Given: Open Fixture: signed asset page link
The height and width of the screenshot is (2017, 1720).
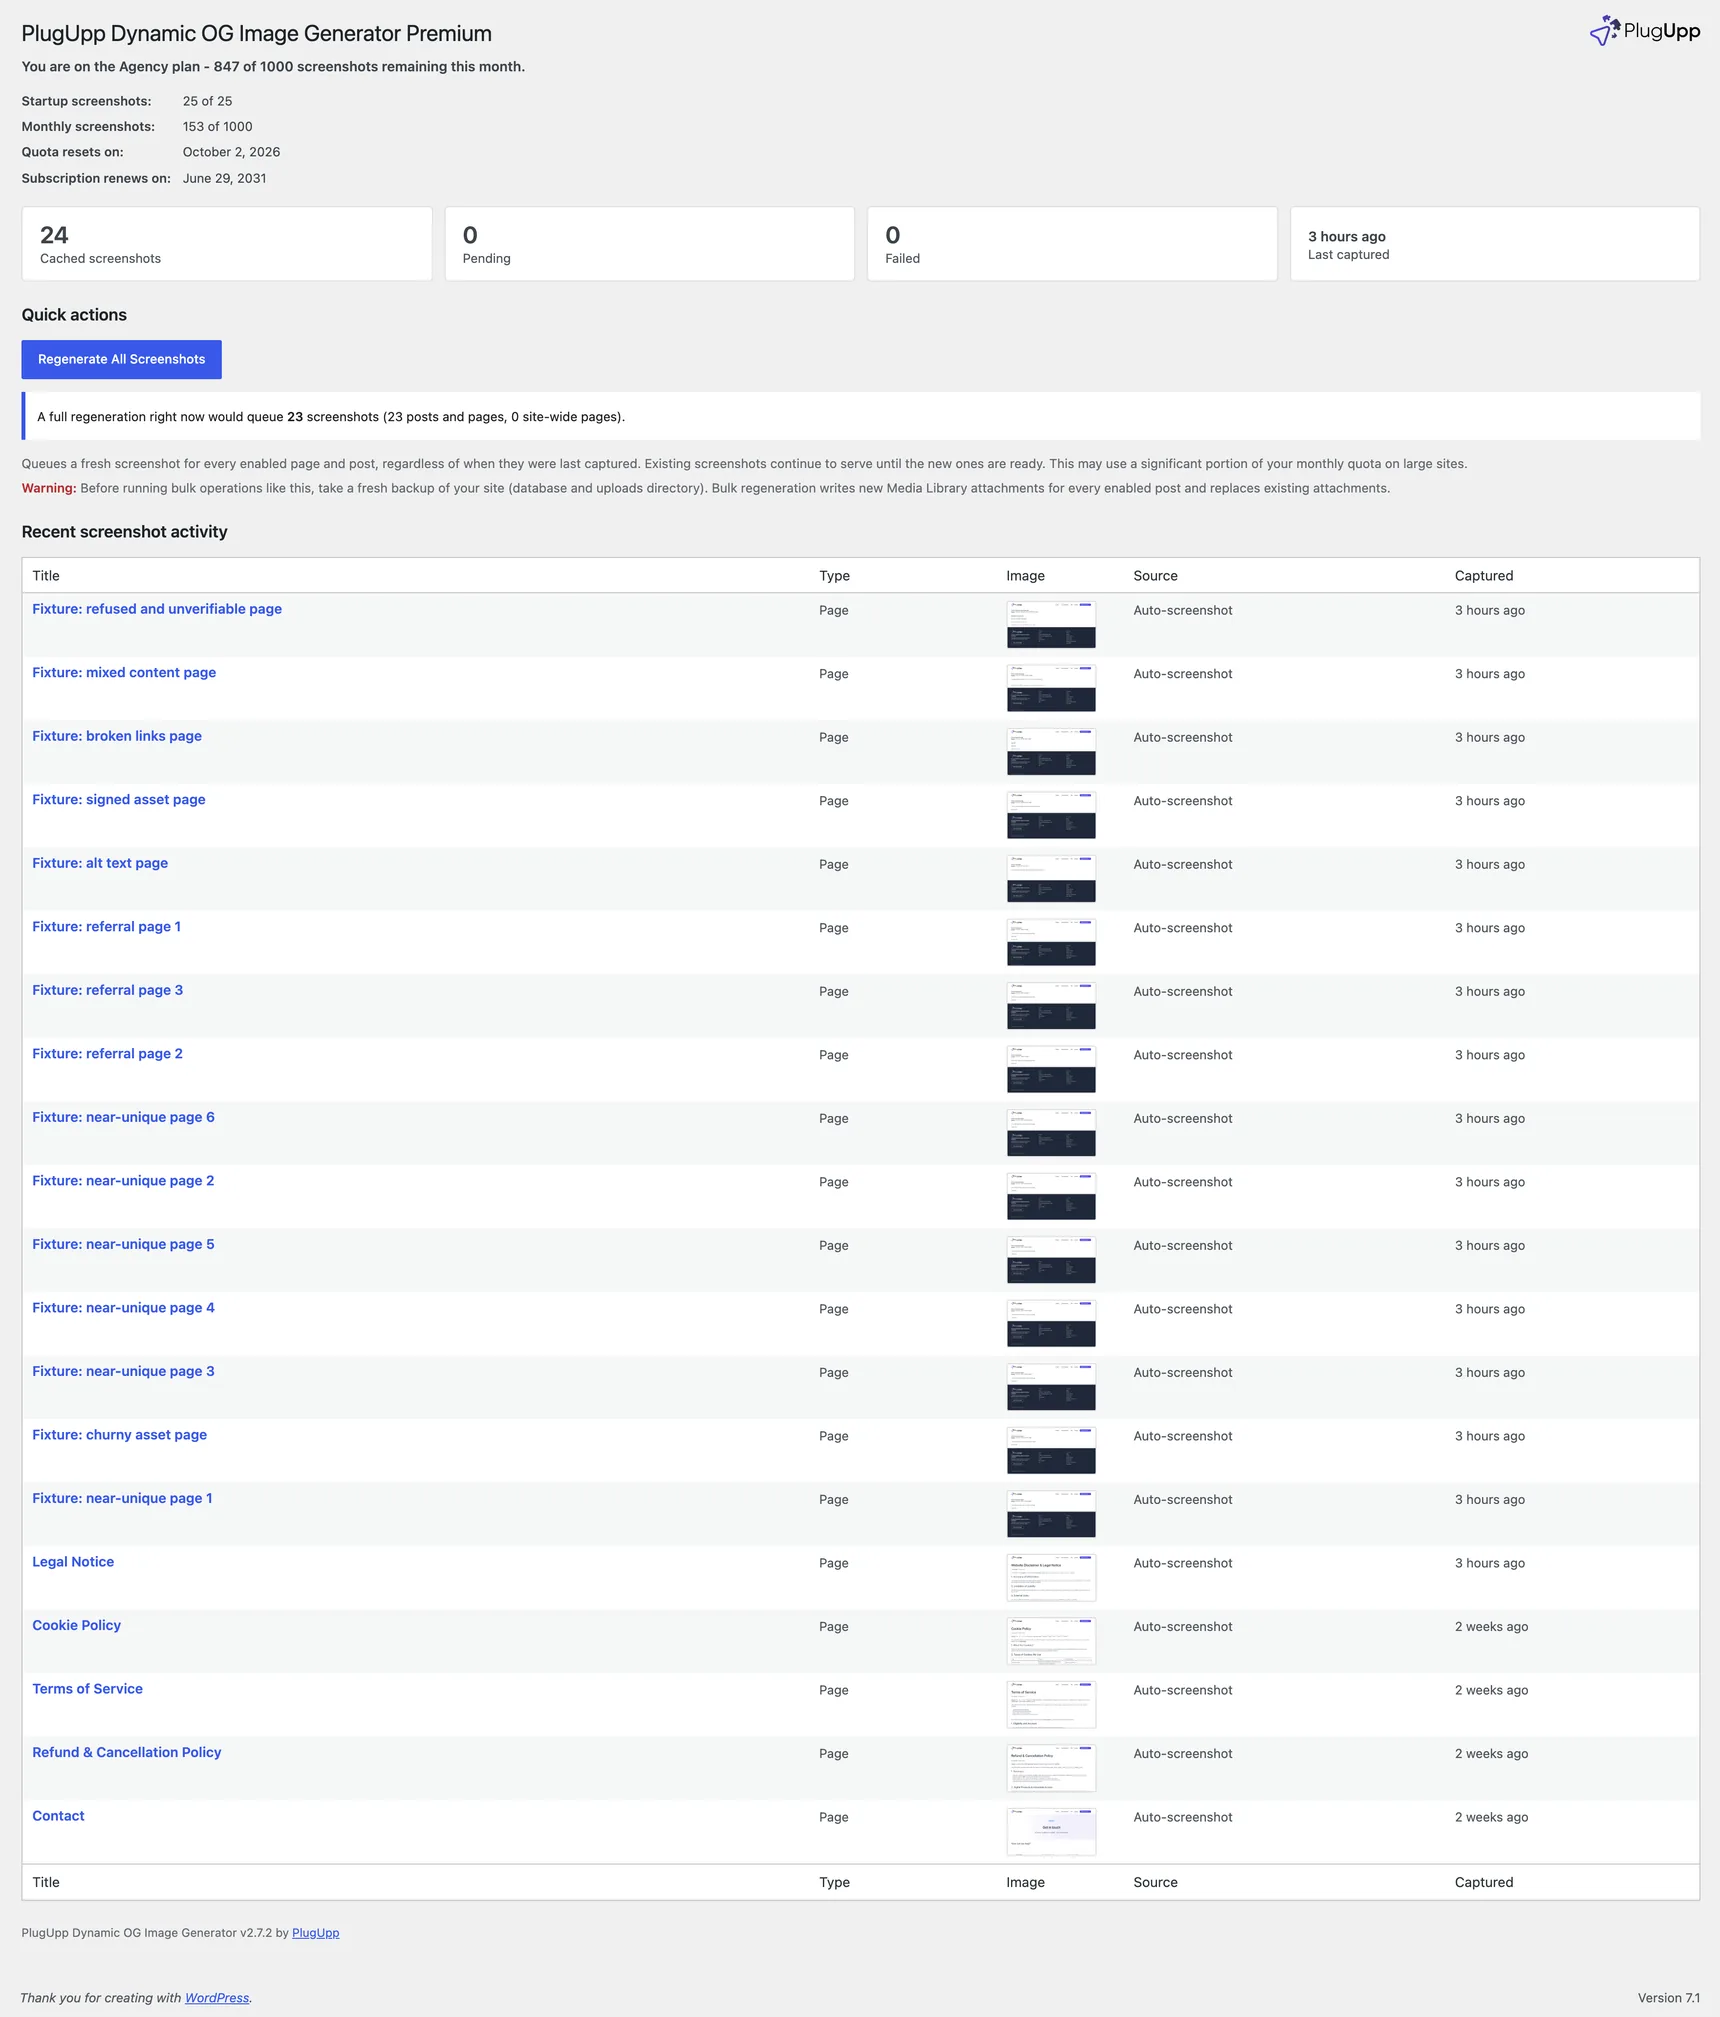Looking at the screenshot, I should pos(119,799).
